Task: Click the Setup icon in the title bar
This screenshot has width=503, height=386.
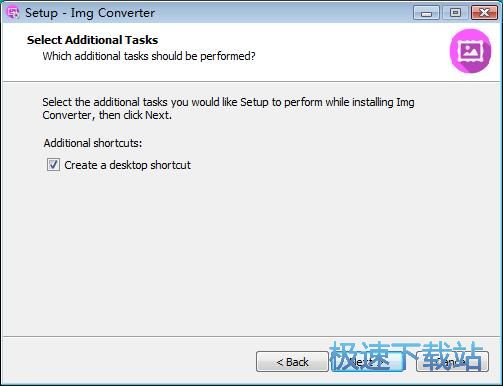Action: coord(13,13)
